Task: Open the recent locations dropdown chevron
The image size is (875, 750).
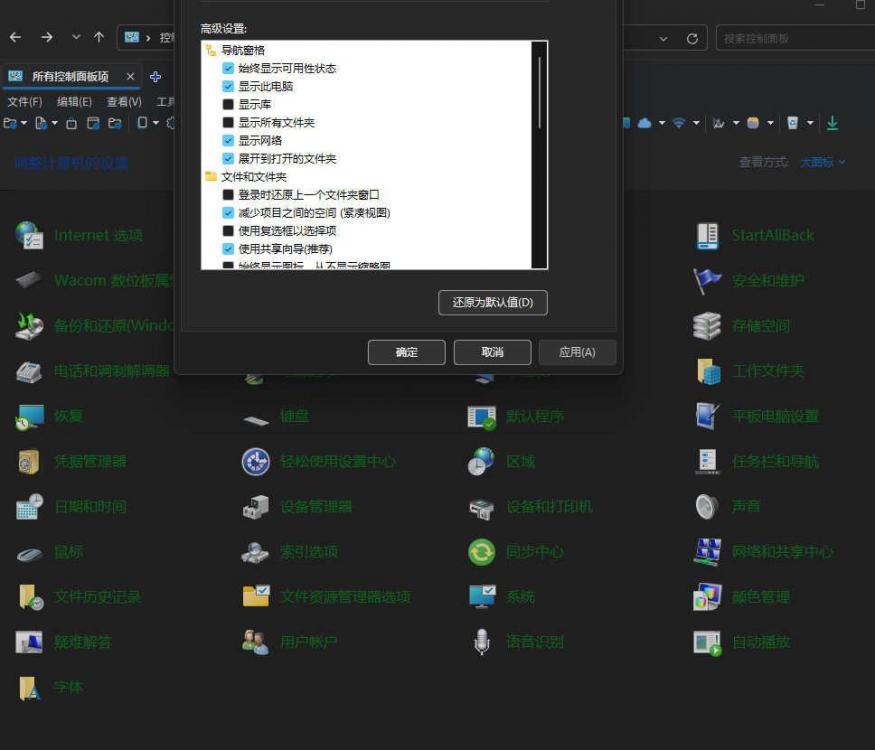Action: [76, 37]
